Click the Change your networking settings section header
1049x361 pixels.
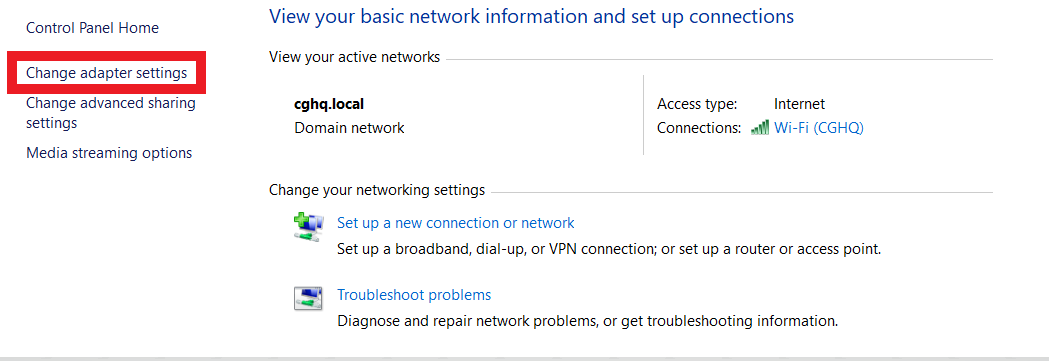pos(377,190)
